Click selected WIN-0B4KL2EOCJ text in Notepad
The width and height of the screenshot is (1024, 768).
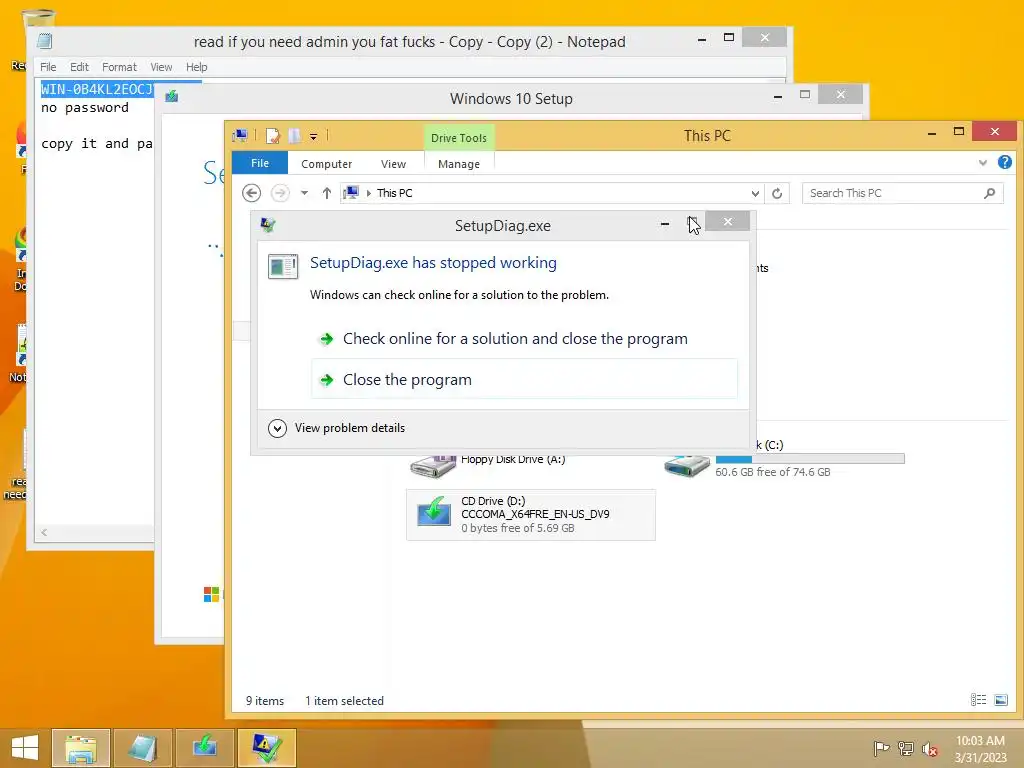97,89
